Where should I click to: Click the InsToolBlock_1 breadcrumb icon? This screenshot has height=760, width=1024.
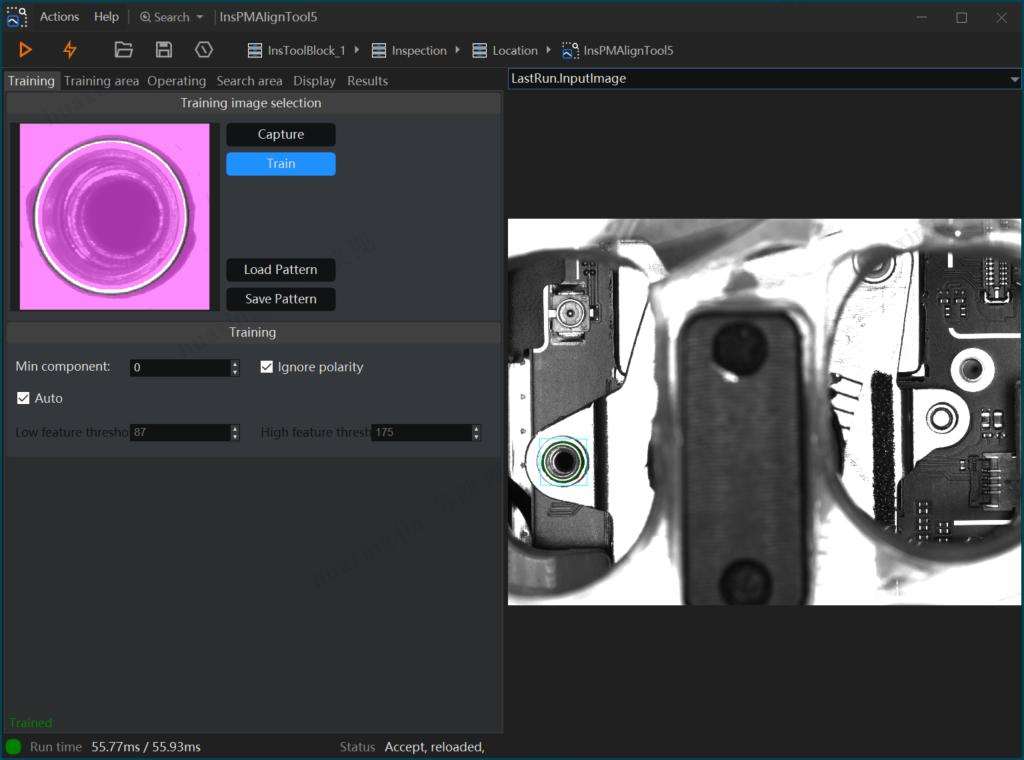(x=255, y=51)
